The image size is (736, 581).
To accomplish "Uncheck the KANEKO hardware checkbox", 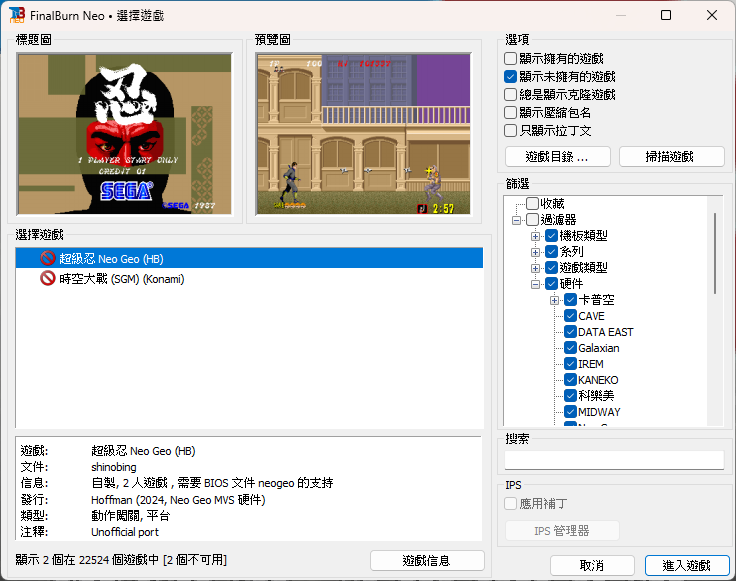I will click(x=570, y=380).
